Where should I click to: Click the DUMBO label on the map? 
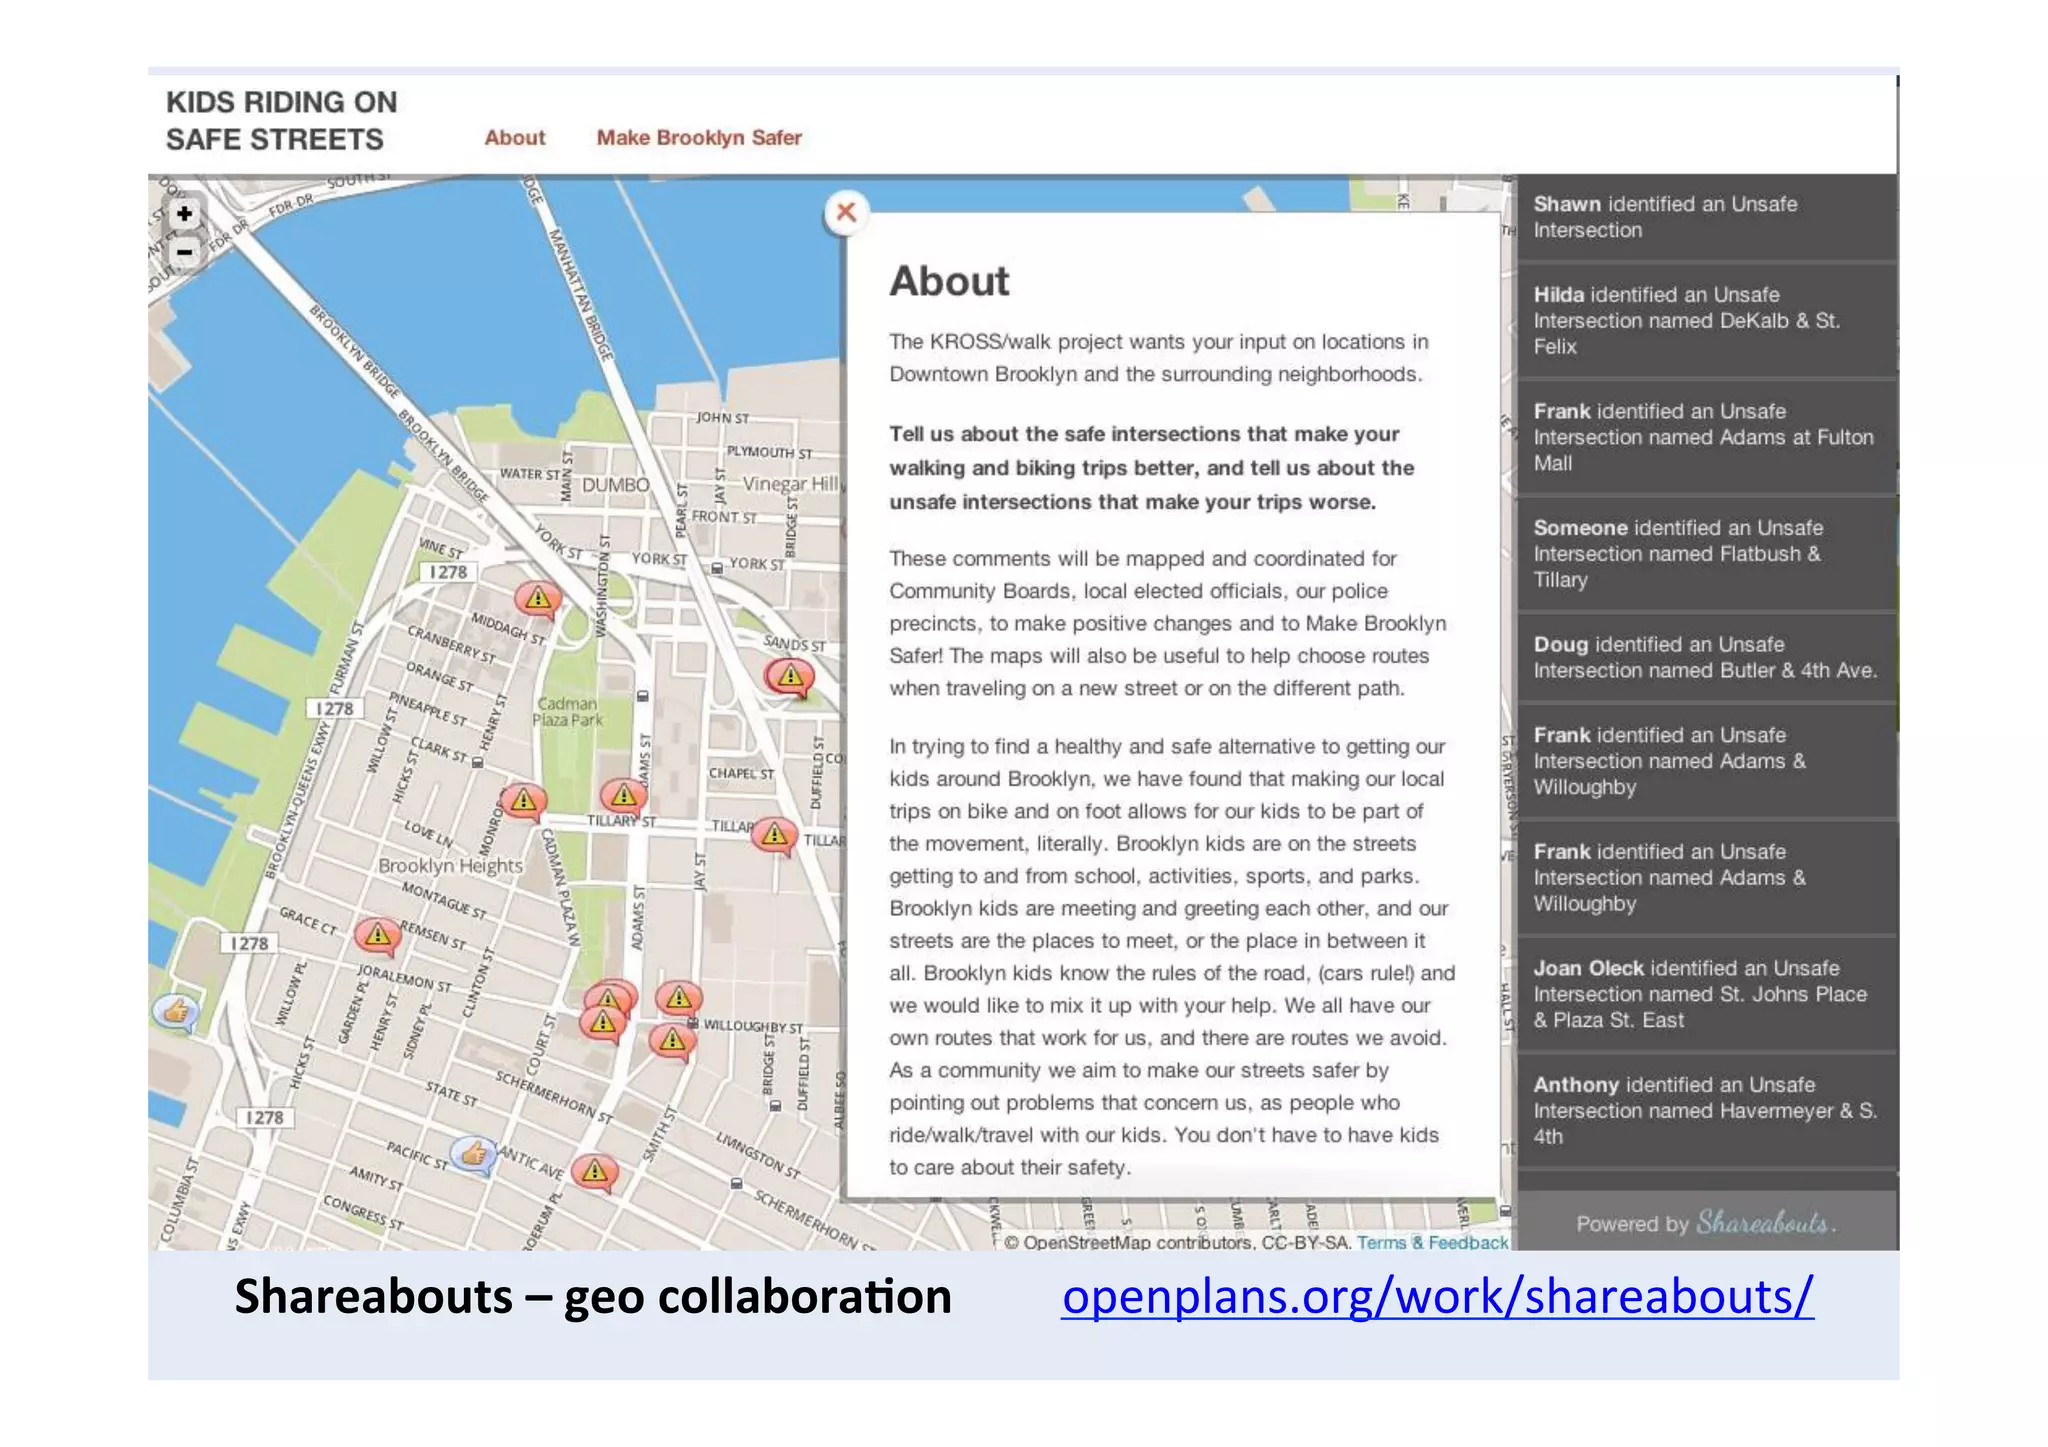tap(616, 484)
